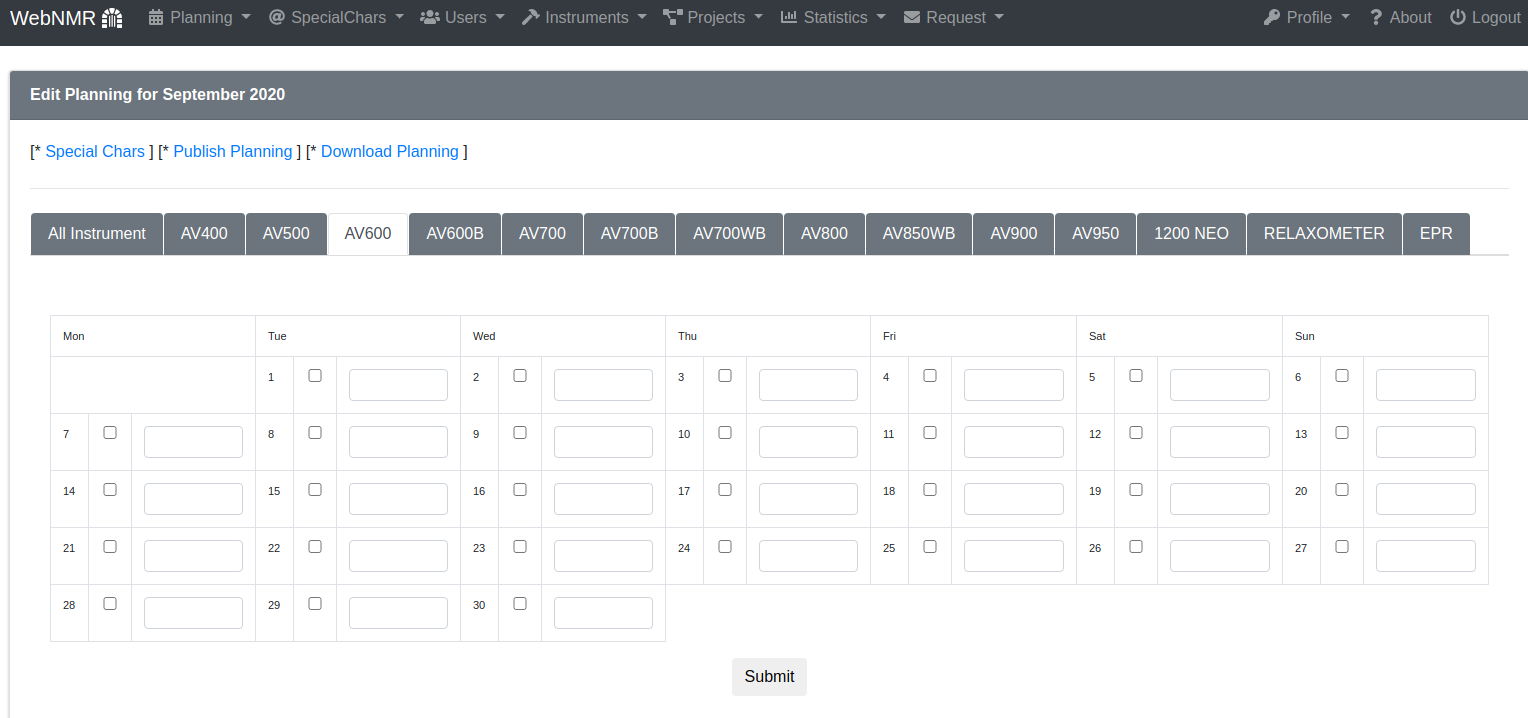The image size is (1528, 718).
Task: Open the AV700 tab
Action: pos(542,234)
